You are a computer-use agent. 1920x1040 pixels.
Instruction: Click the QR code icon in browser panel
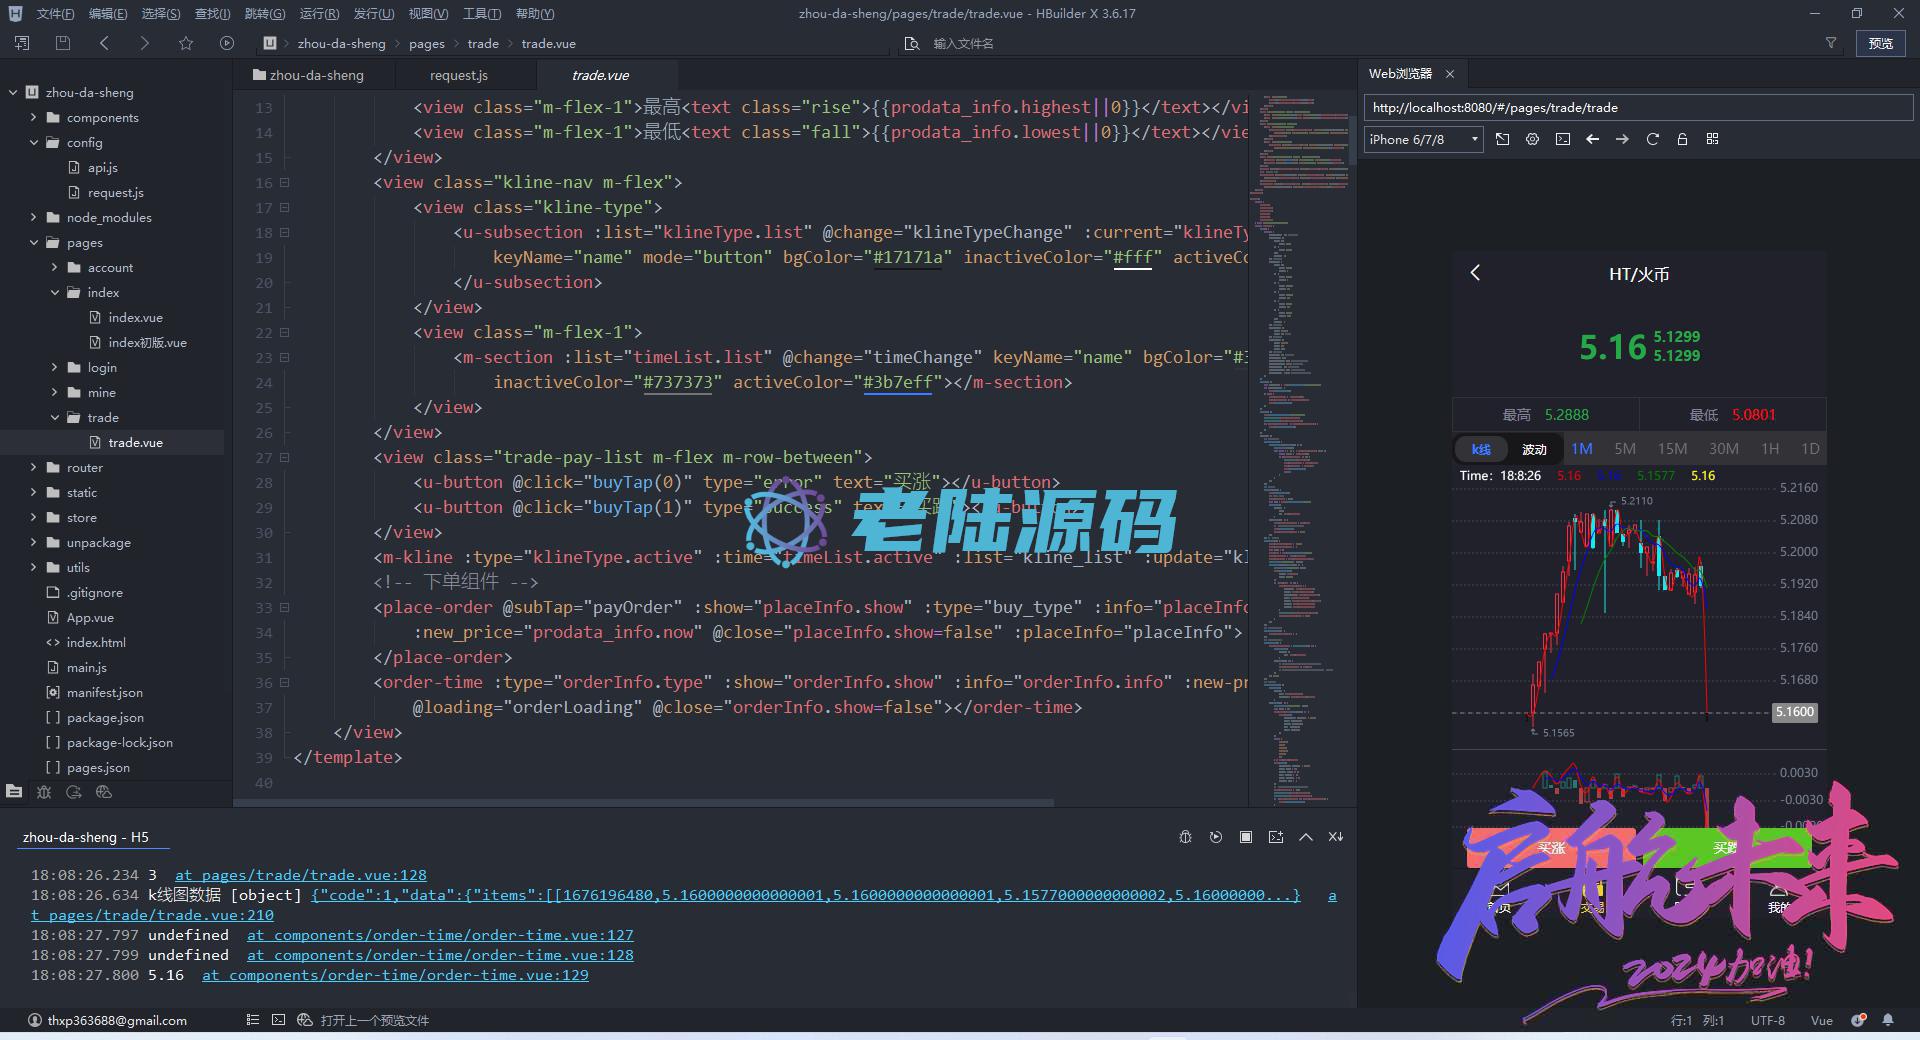coord(1712,139)
